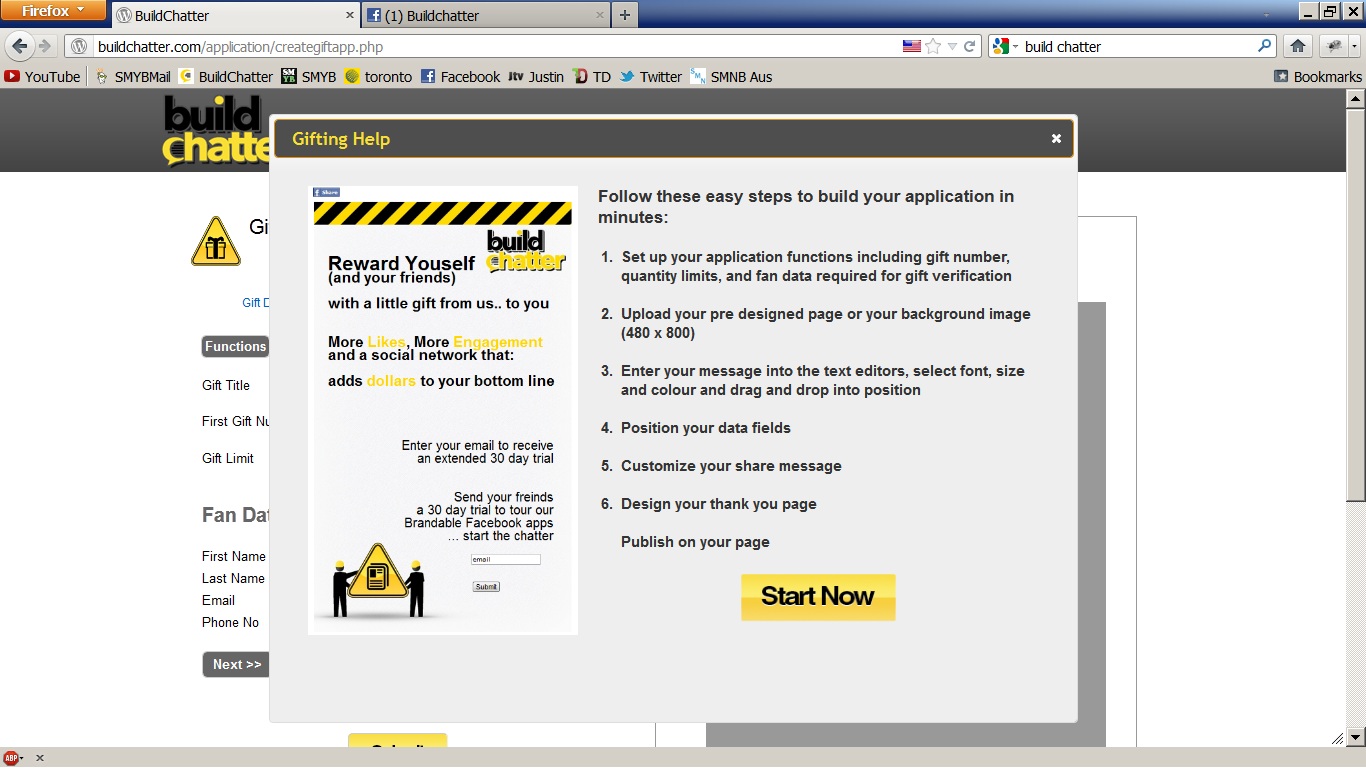
Task: Click the US flag icon in the address bar
Action: [x=911, y=46]
